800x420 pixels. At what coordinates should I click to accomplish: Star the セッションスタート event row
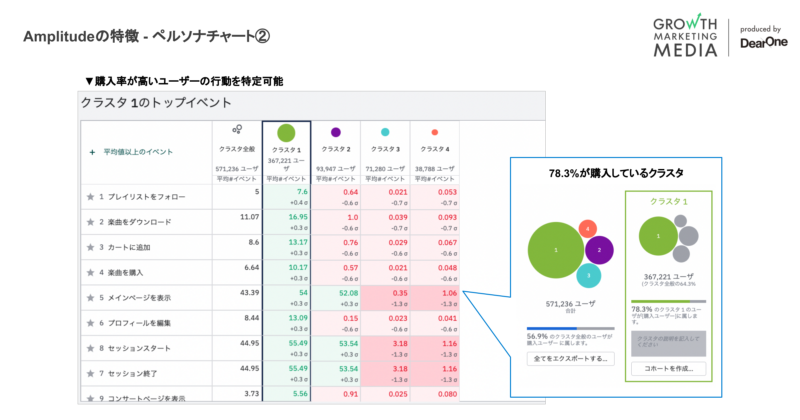[90, 348]
